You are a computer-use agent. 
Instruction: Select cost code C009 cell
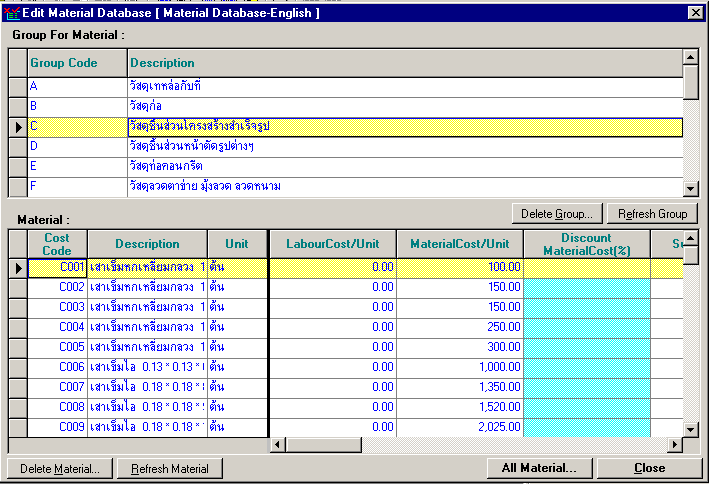pos(57,427)
